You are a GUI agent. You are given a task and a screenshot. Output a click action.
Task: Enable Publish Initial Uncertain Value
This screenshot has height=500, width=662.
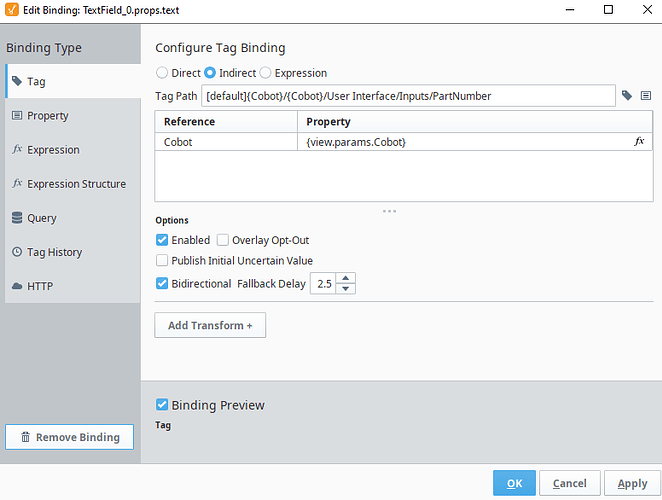point(162,261)
